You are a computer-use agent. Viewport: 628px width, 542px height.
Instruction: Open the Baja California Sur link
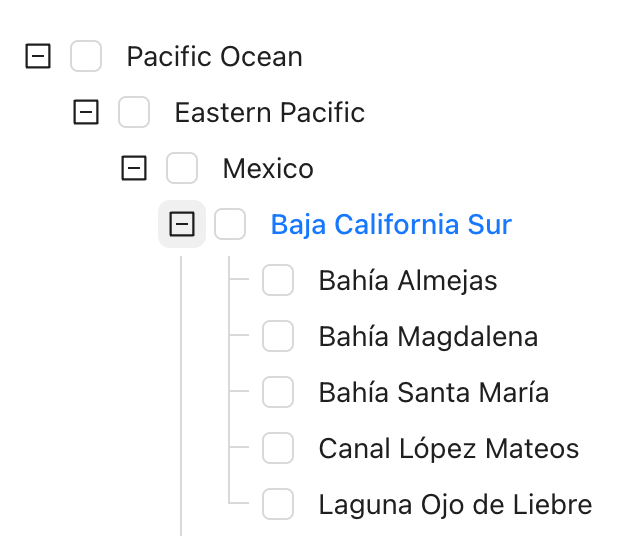pos(391,225)
